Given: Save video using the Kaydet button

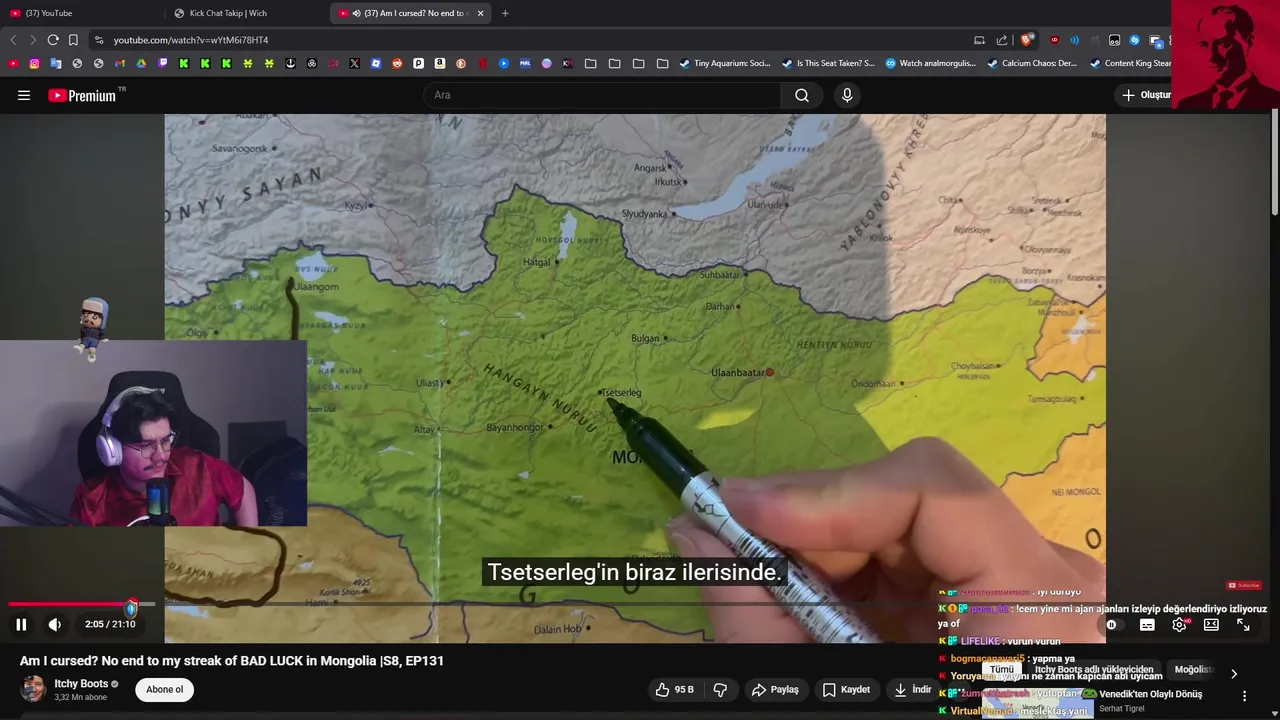Looking at the screenshot, I should (x=846, y=689).
